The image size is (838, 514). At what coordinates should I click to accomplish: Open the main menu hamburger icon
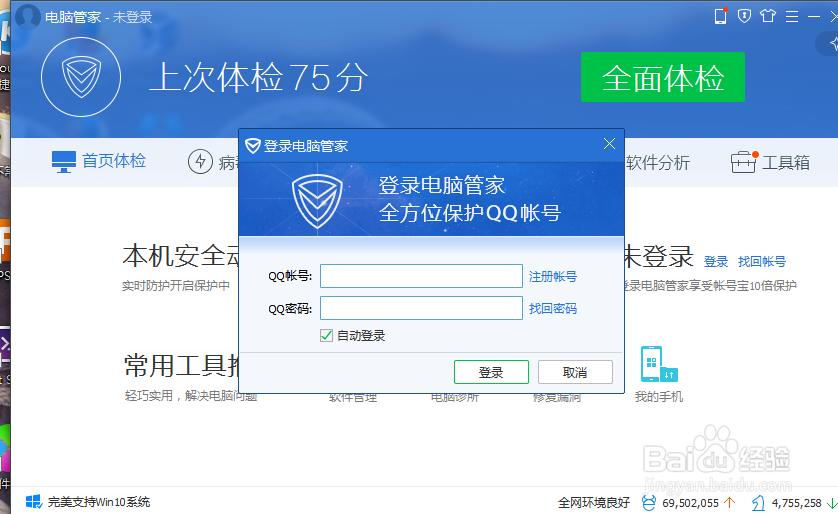[792, 17]
